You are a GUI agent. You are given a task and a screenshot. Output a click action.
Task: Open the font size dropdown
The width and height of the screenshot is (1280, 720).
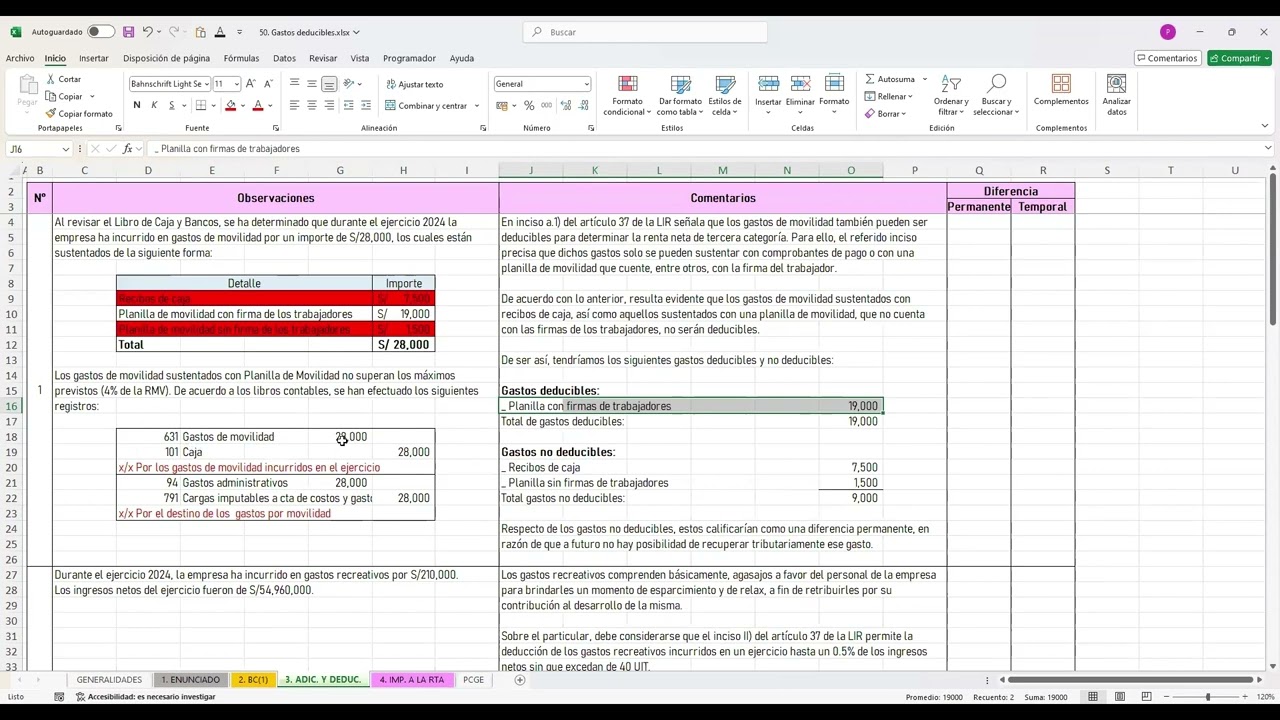tap(236, 84)
